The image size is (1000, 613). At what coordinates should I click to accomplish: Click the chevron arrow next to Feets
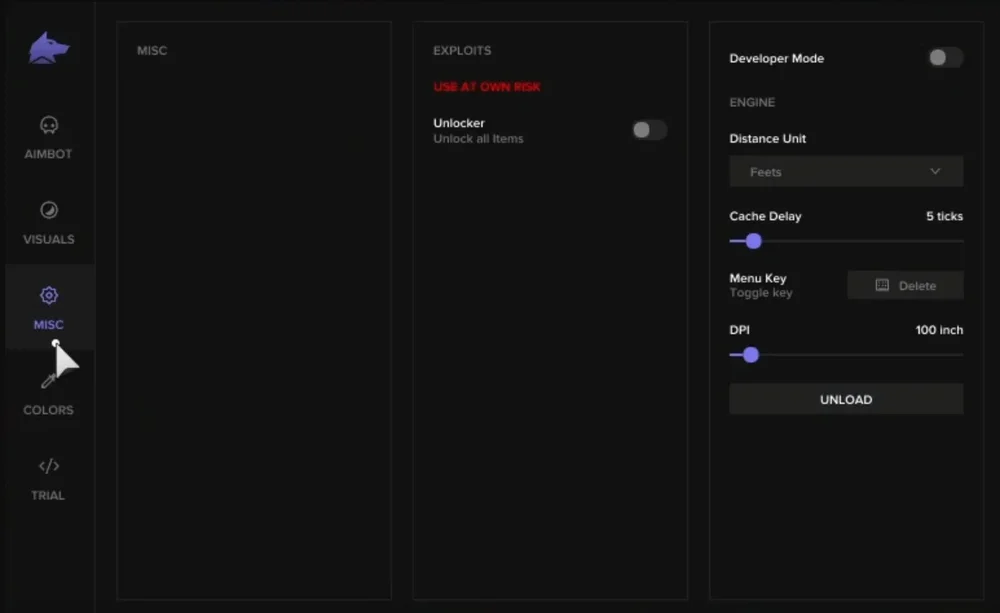(935, 172)
